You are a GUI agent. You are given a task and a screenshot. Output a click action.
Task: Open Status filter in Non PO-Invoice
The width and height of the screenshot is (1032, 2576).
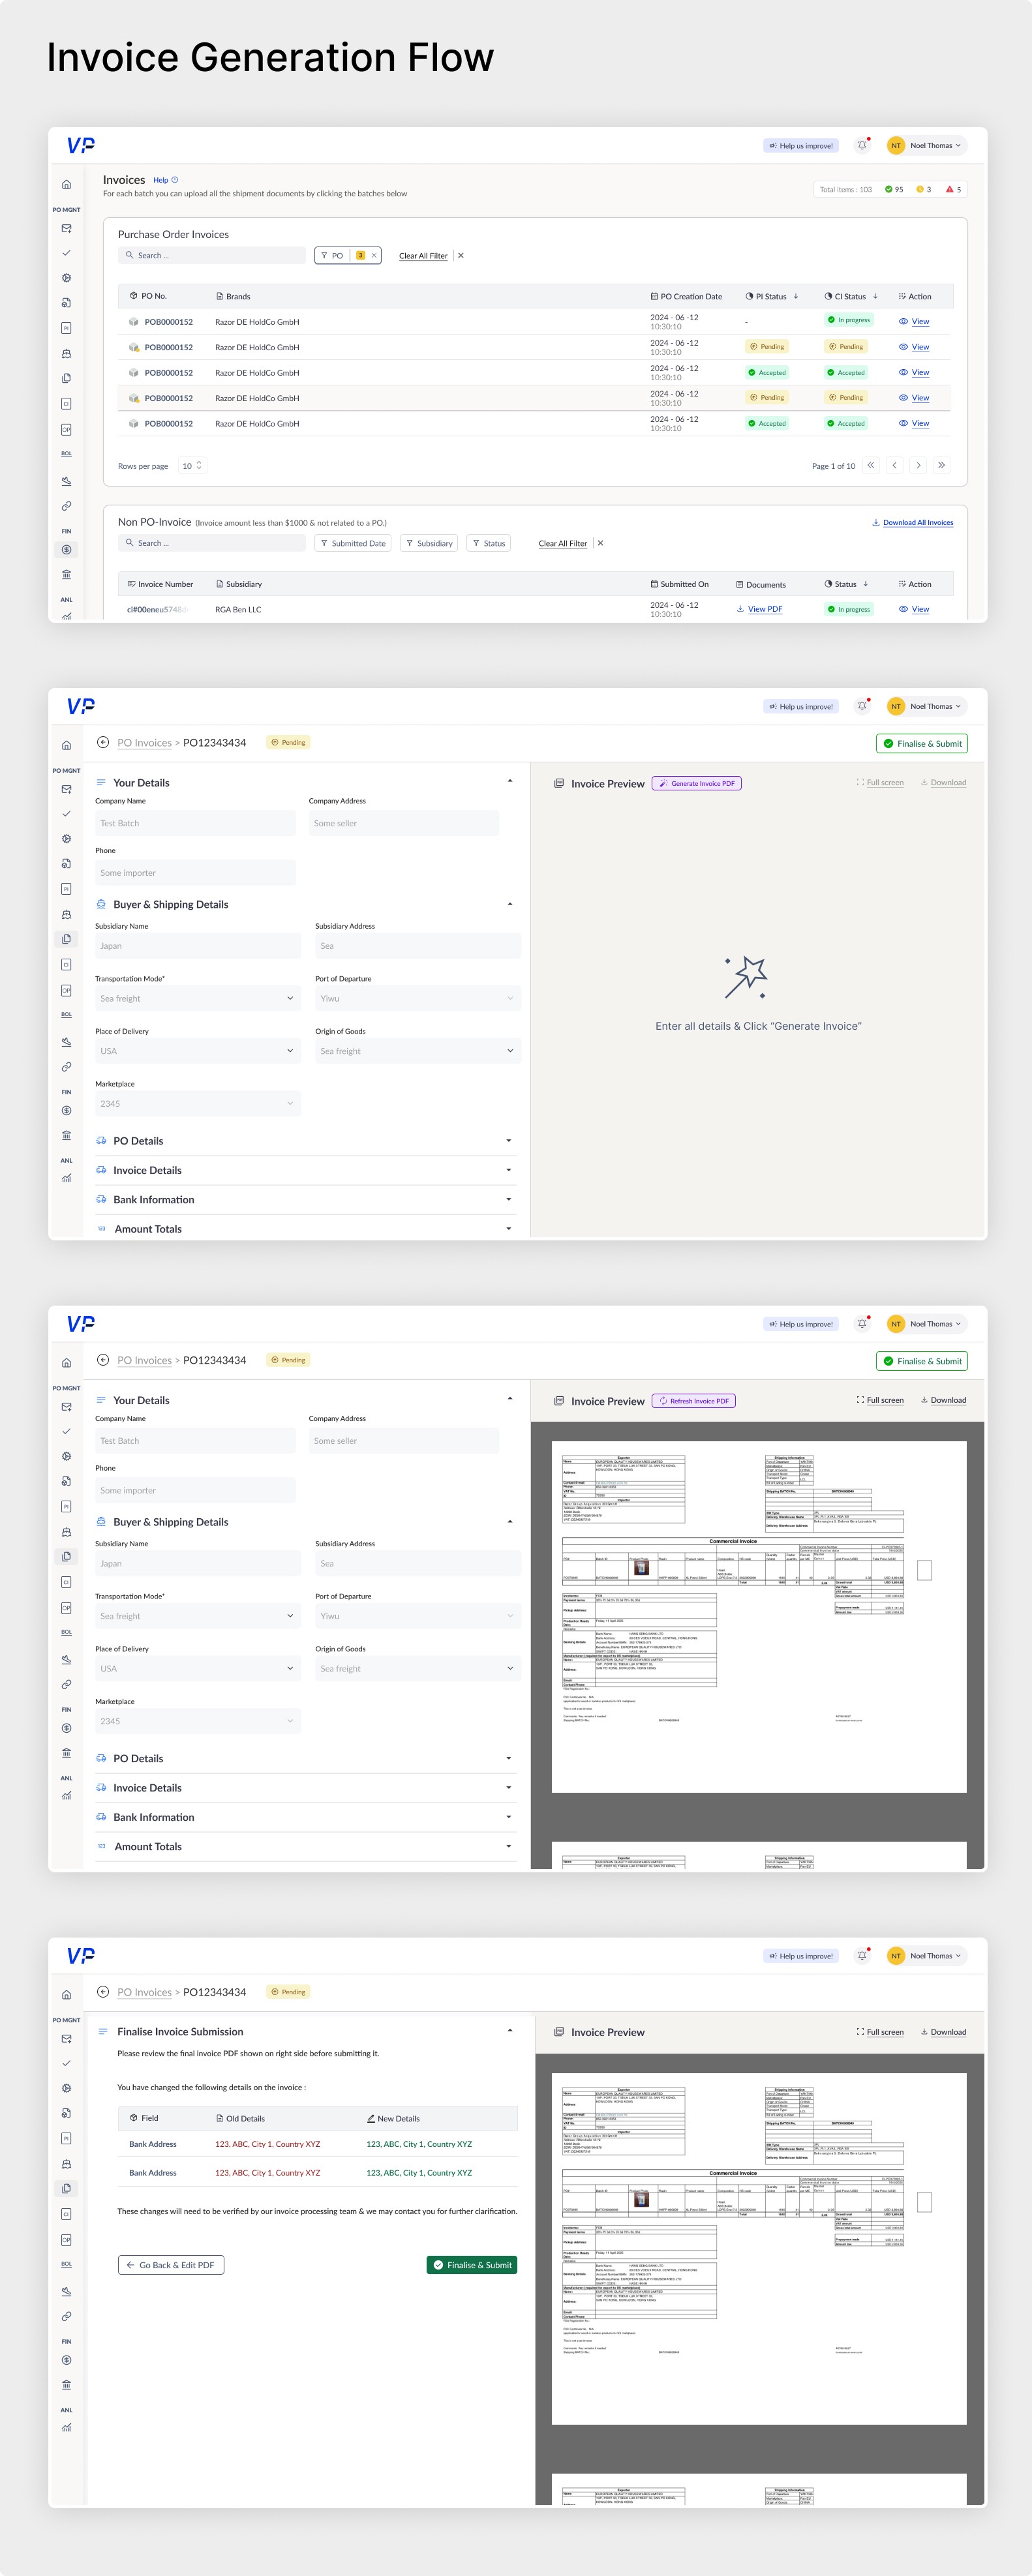[489, 543]
